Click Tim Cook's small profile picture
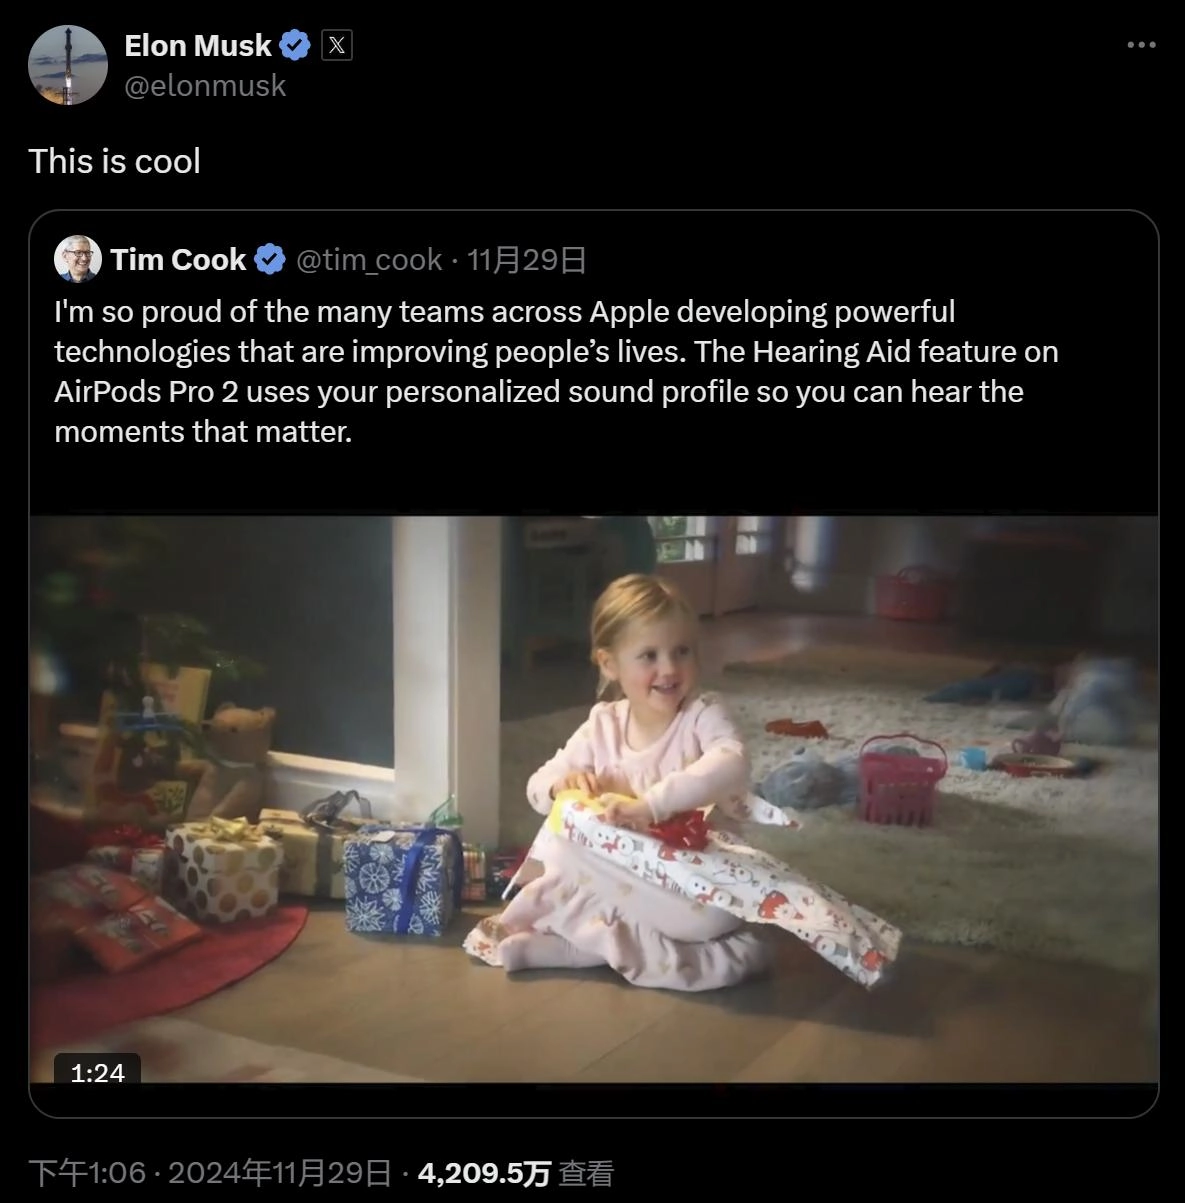This screenshot has height=1203, width=1185. [x=78, y=259]
